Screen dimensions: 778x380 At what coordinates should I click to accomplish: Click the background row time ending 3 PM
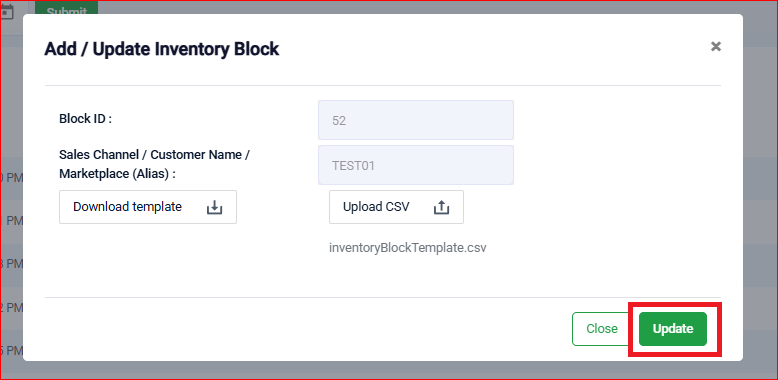pyautogui.click(x=11, y=264)
